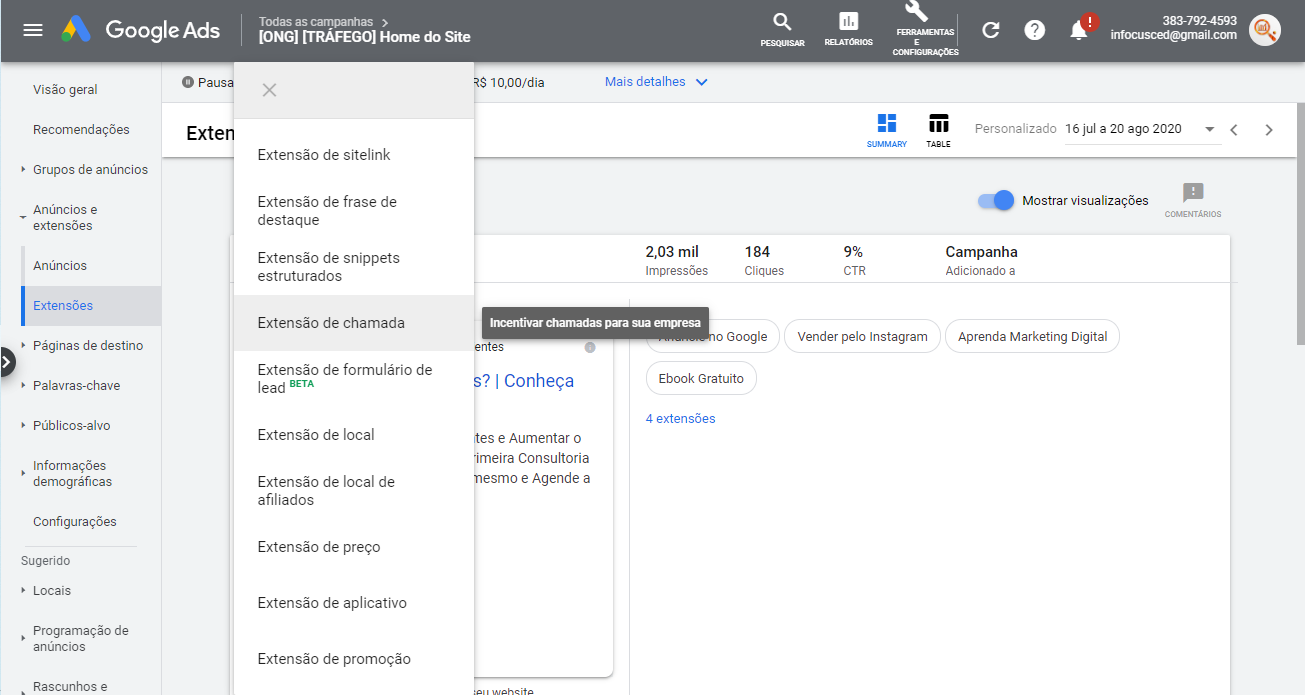
Task: Click Todas as campanhas breadcrumb
Action: click(316, 21)
